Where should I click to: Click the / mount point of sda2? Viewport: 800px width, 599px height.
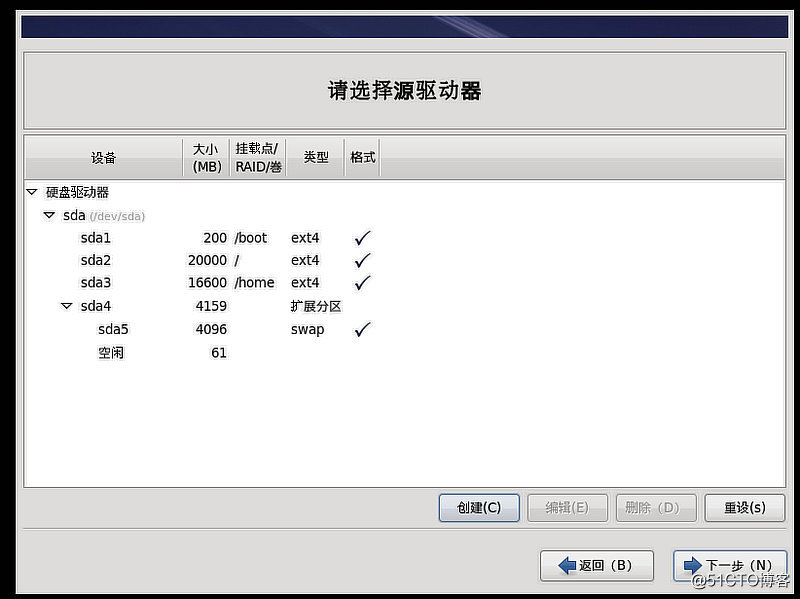point(237,260)
